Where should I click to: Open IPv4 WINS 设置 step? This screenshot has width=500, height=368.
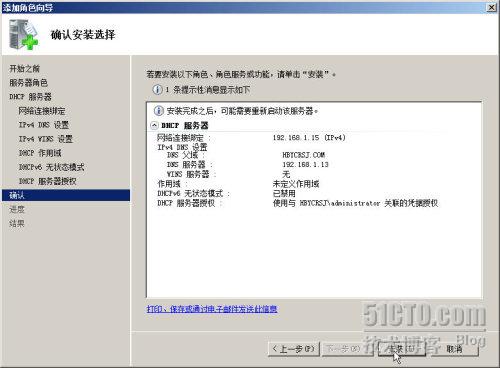tap(46, 139)
